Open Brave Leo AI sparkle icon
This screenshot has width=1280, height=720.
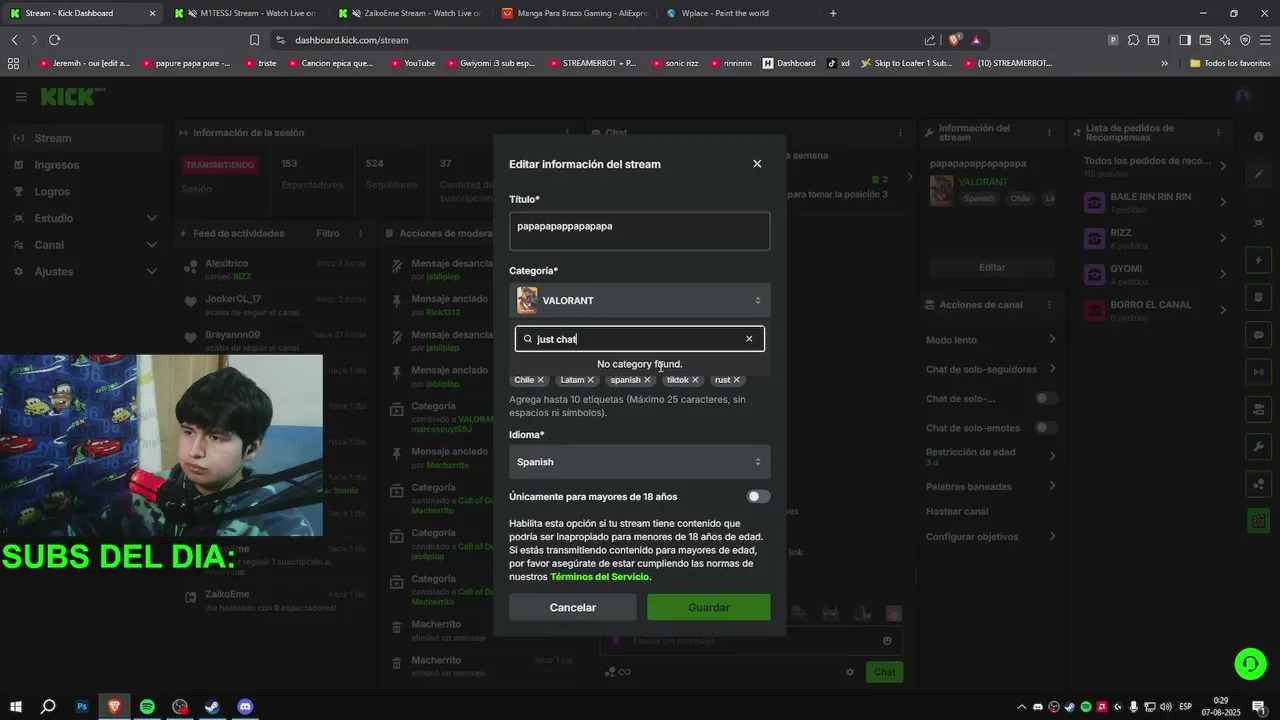click(1225, 40)
